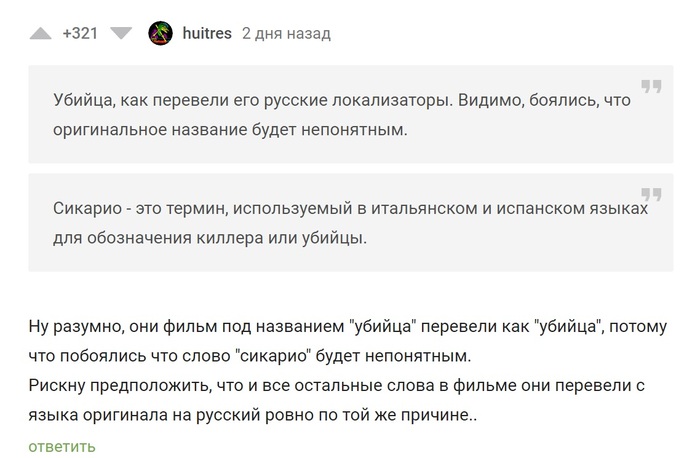Reply using the "ответить" link
Viewport: 700px width, 458px height.
coord(62,445)
